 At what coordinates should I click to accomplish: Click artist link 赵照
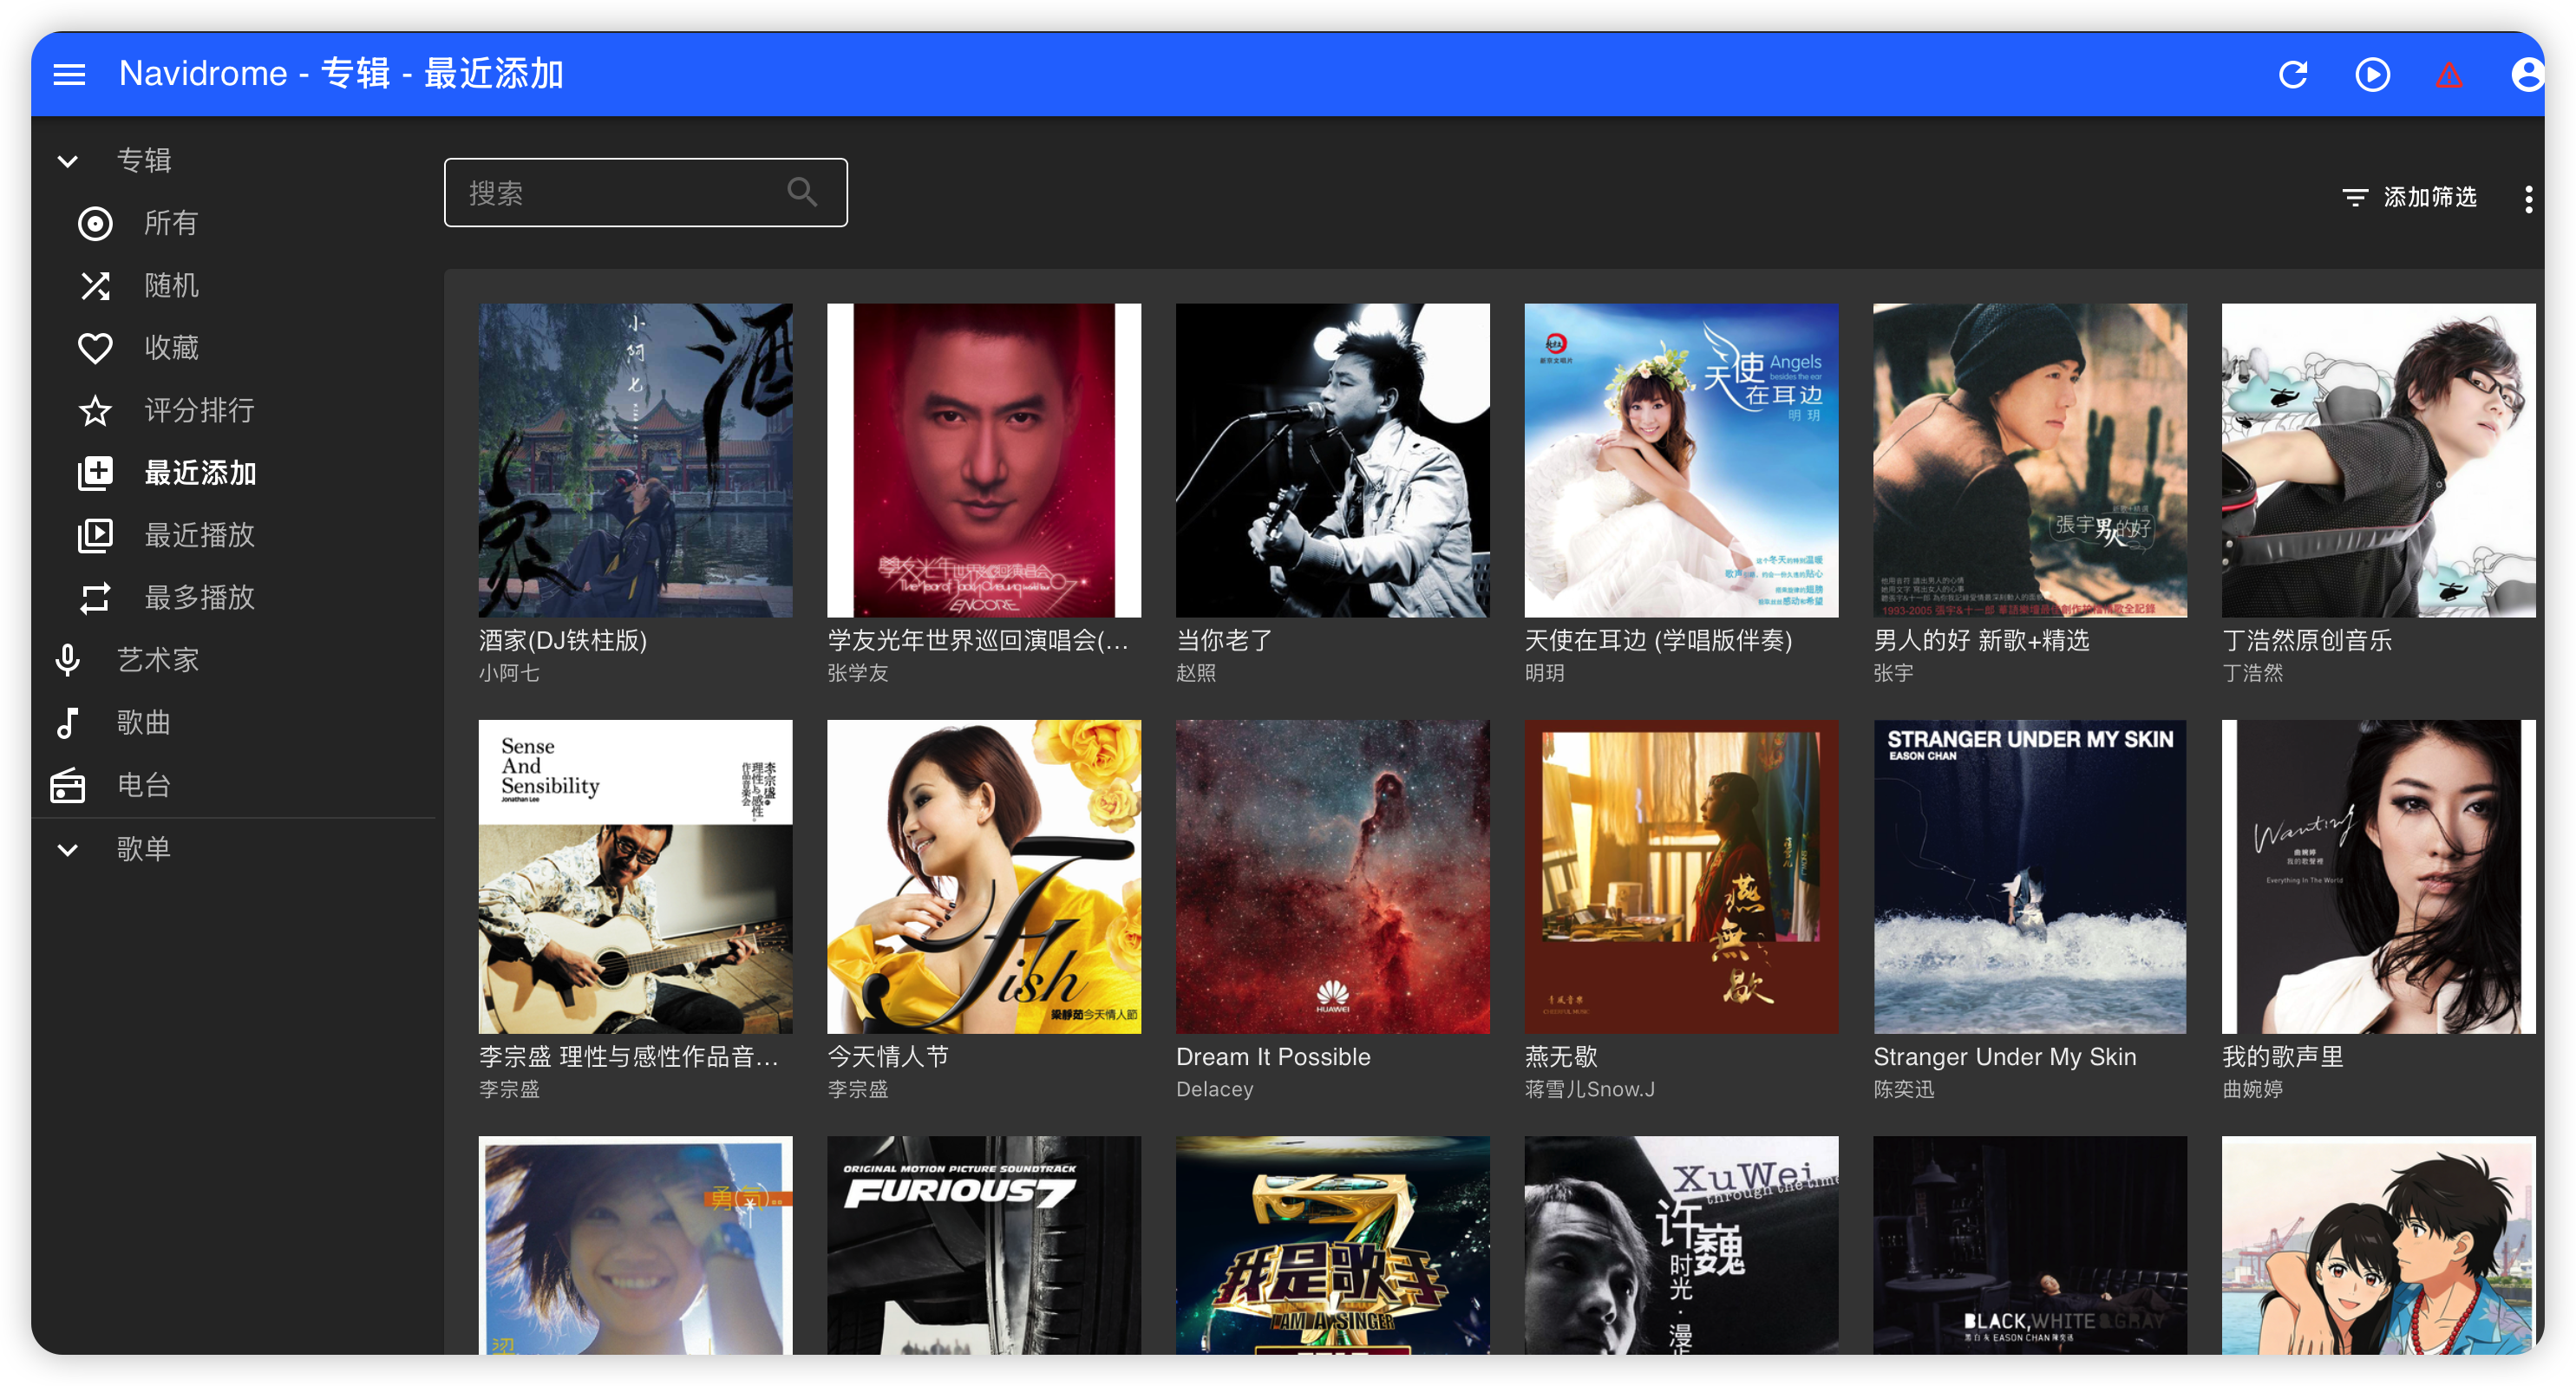pos(1196,673)
